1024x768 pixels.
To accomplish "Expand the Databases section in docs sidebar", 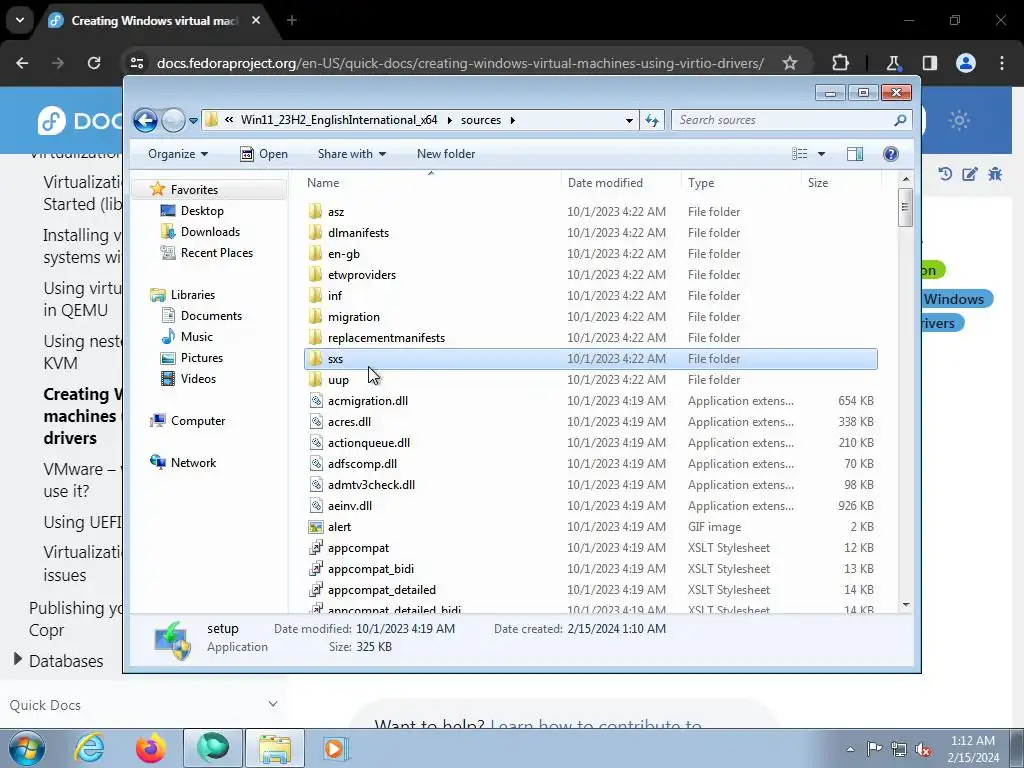I will (18, 659).
